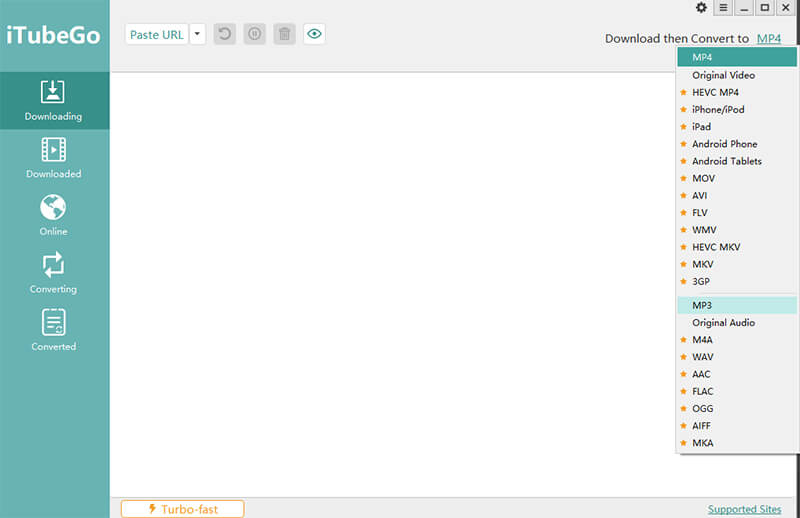800x518 pixels.
Task: Select Original Video format option
Action: (x=737, y=75)
